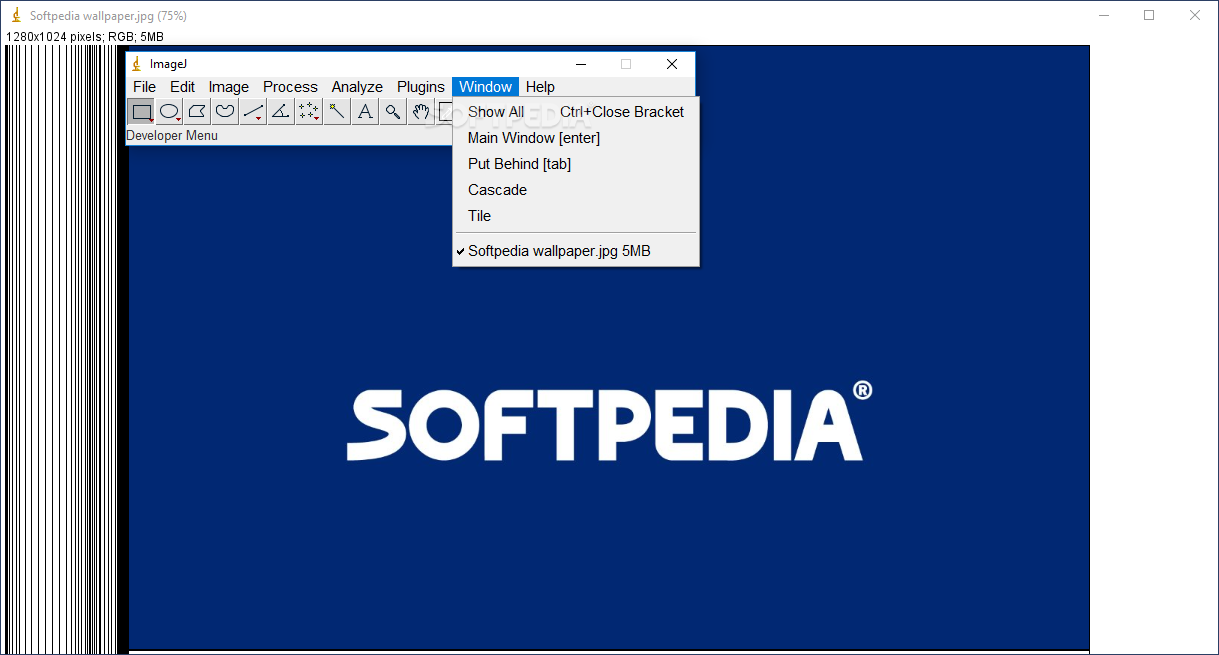This screenshot has height=655, width=1219.
Task: Click the Developer Menu status text
Action: pyautogui.click(x=172, y=135)
